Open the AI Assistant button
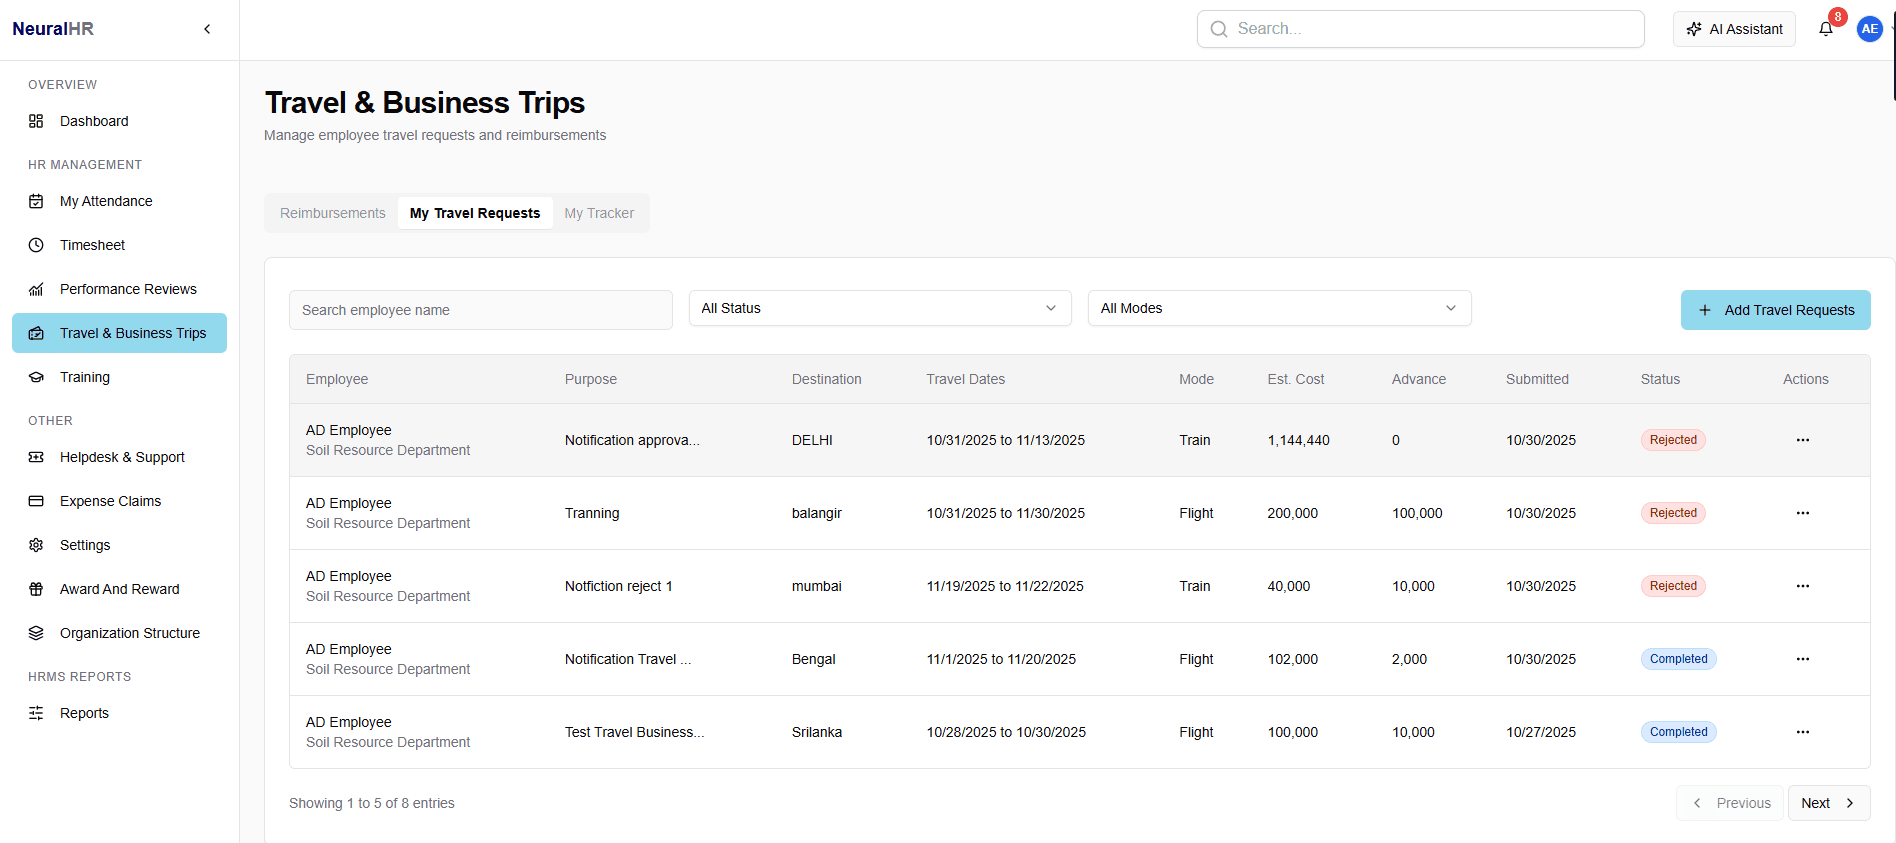 (1734, 29)
